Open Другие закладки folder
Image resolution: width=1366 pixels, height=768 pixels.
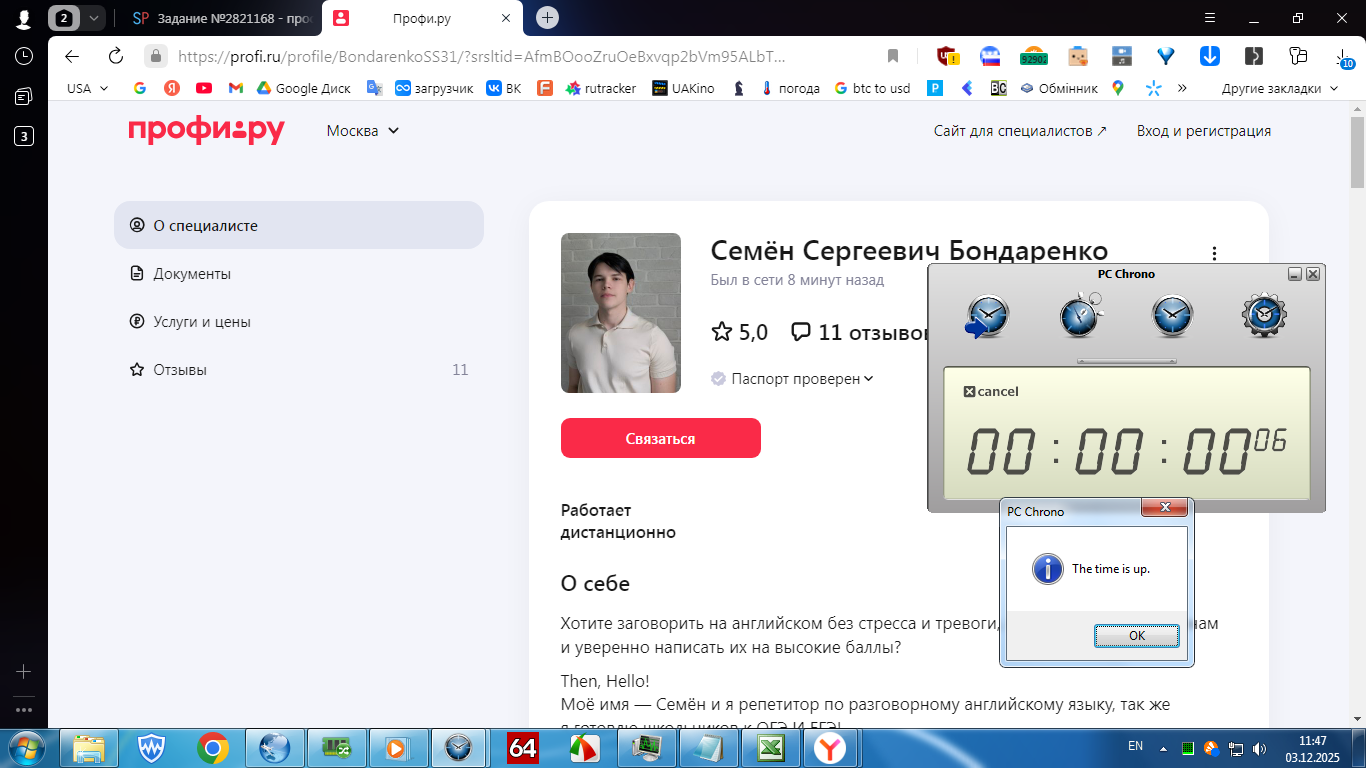click(x=1280, y=88)
